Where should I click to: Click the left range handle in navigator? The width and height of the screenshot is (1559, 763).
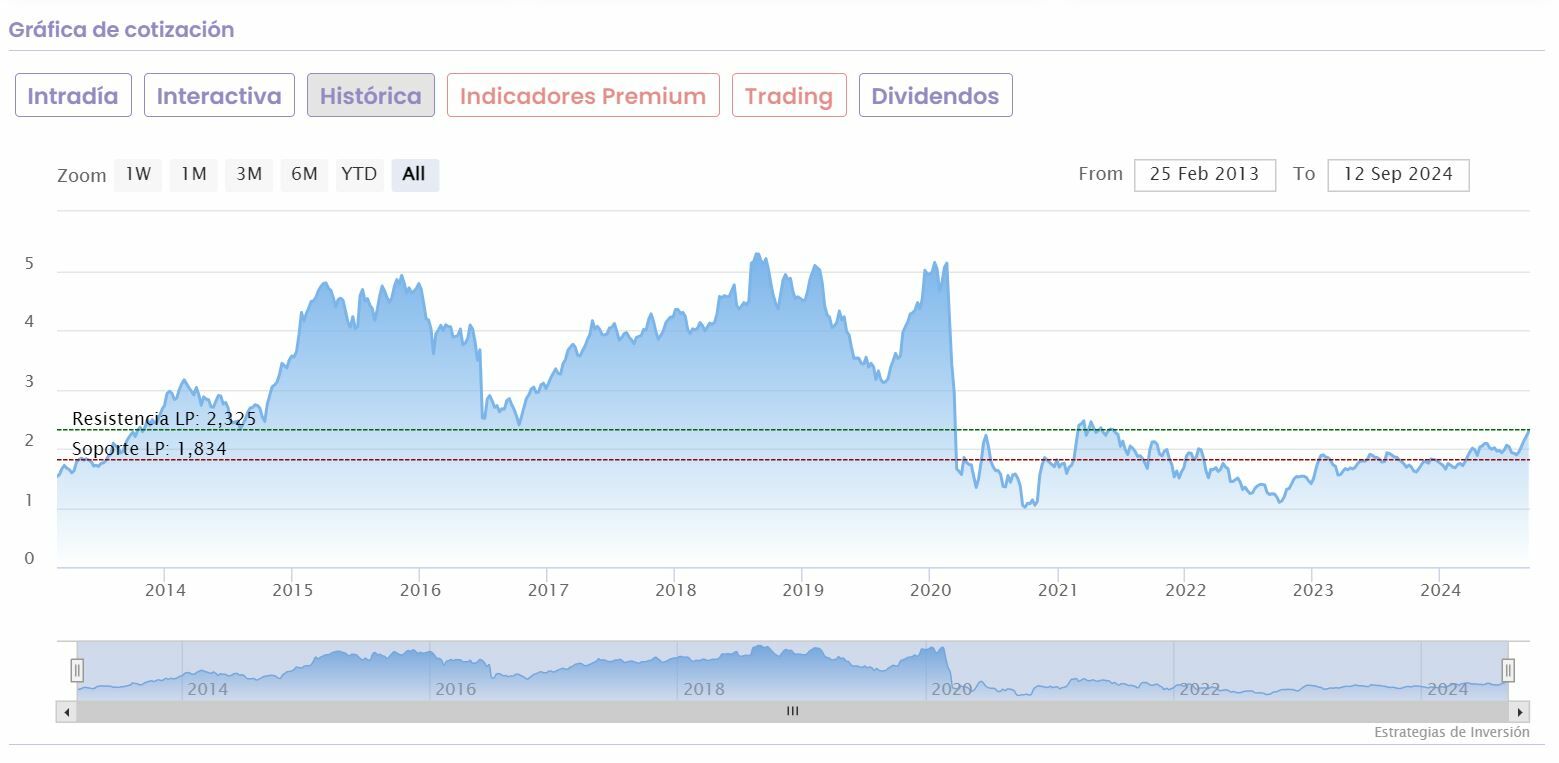click(77, 670)
